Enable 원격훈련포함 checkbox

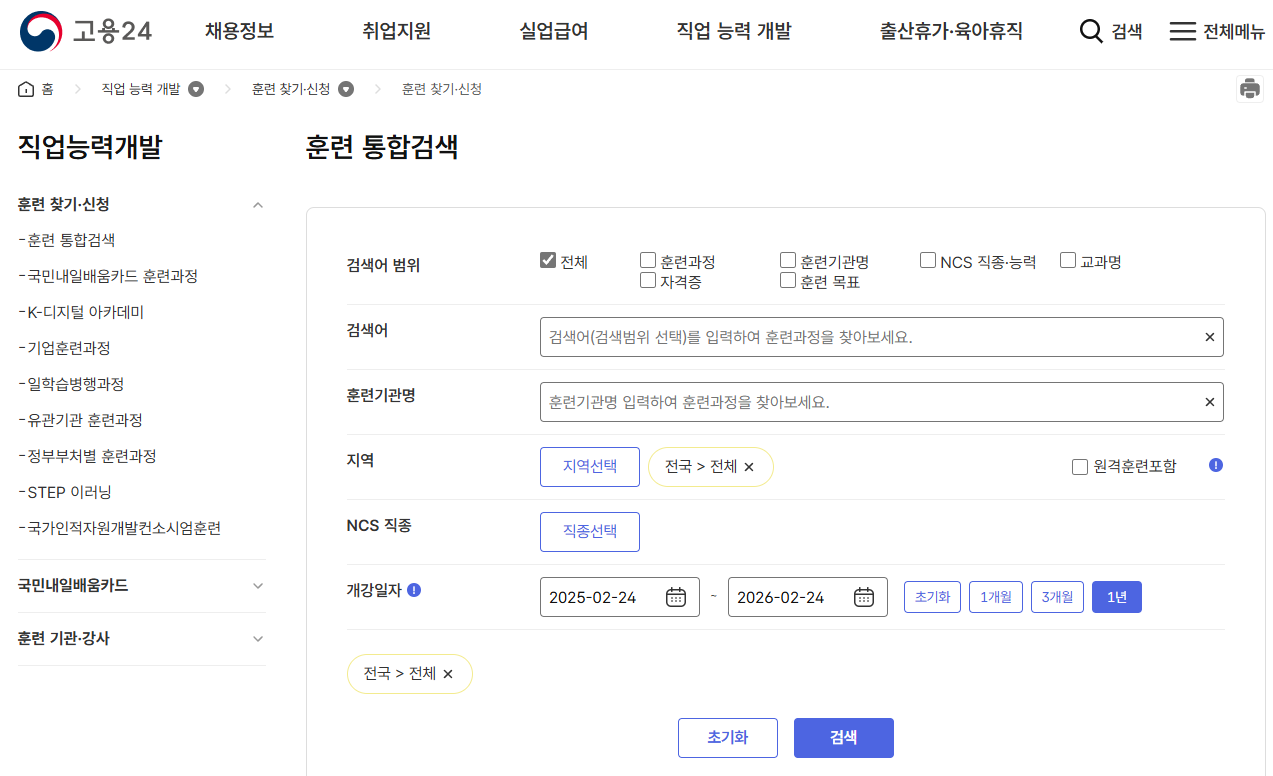pyautogui.click(x=1080, y=467)
